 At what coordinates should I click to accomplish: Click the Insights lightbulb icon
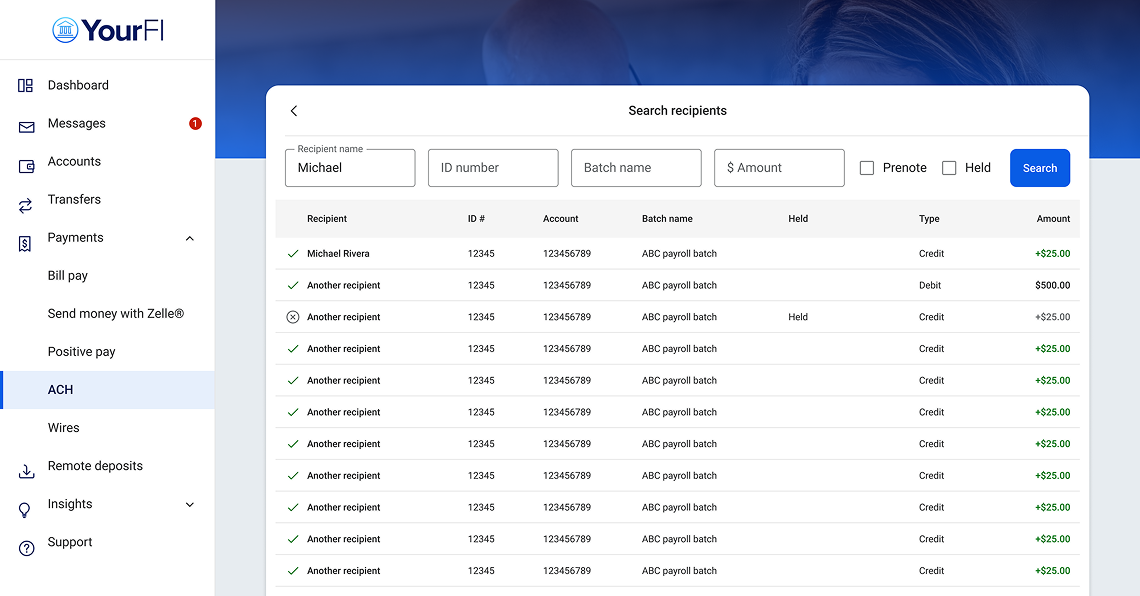[24, 504]
